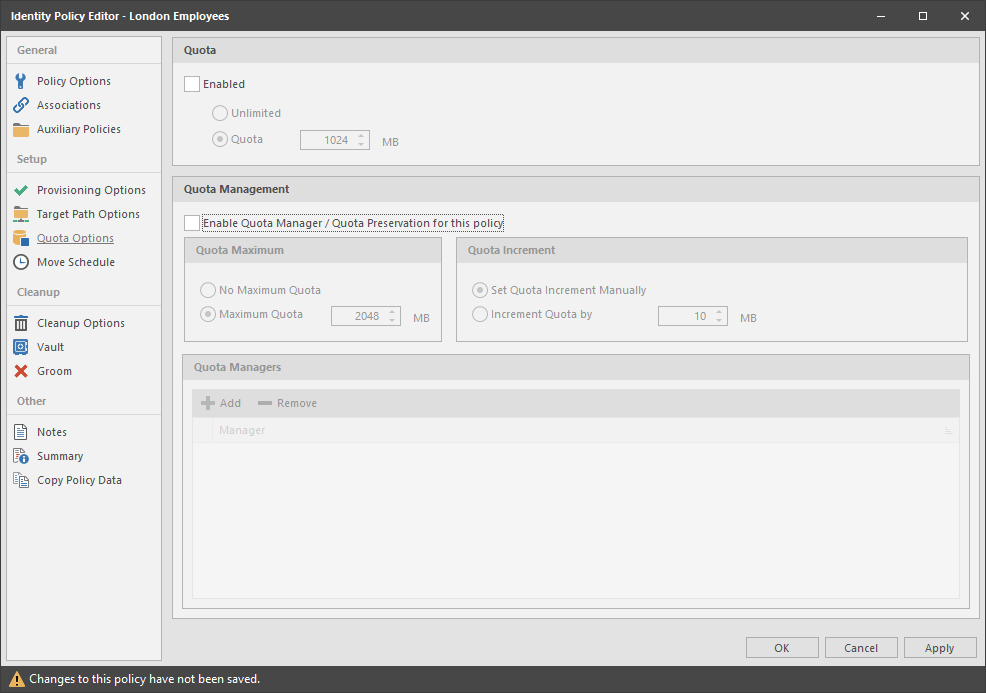Click the Cancel button
986x693 pixels.
[x=861, y=648]
